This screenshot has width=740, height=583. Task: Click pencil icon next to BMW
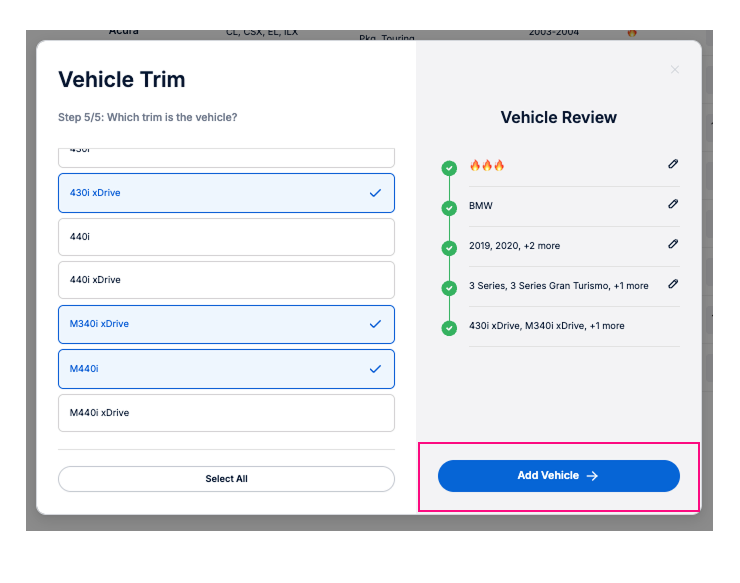tap(673, 204)
